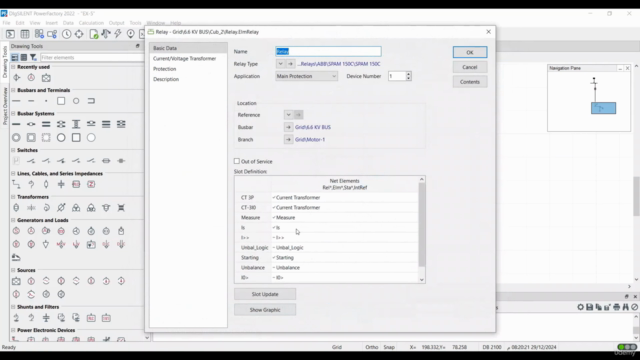Click the large square busbar system icon

tap(76, 138)
